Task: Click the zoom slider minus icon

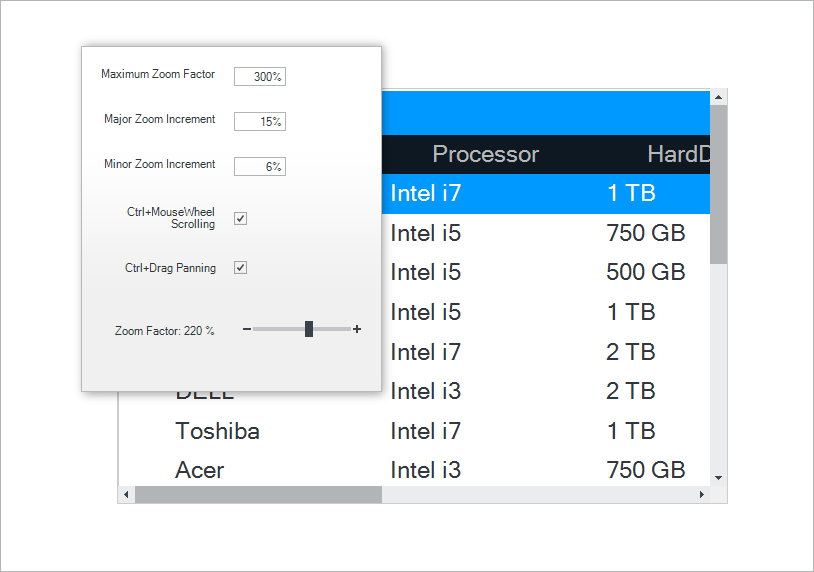Action: tap(247, 329)
